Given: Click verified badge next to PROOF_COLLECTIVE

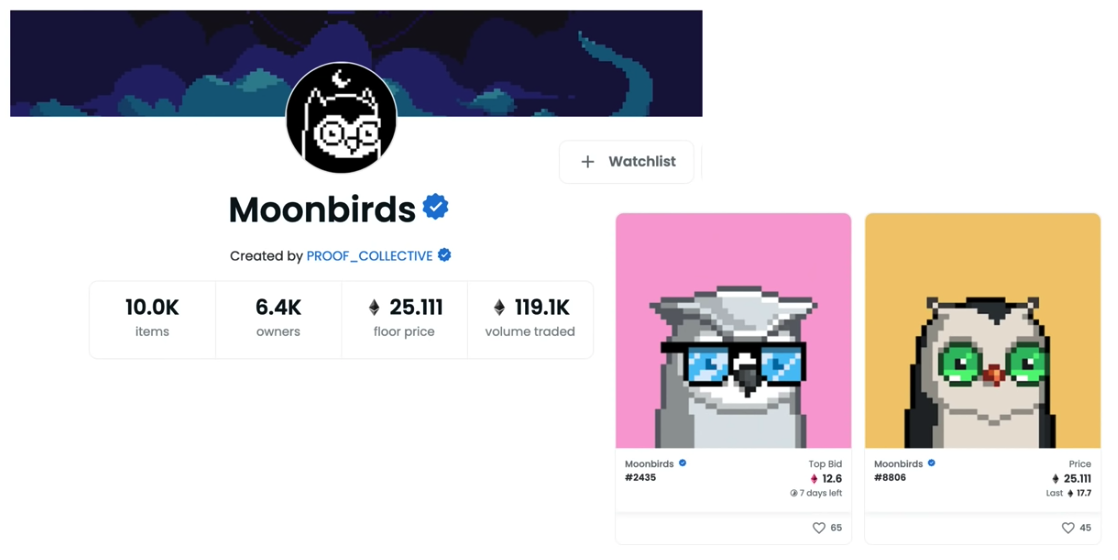Looking at the screenshot, I should click(x=444, y=255).
